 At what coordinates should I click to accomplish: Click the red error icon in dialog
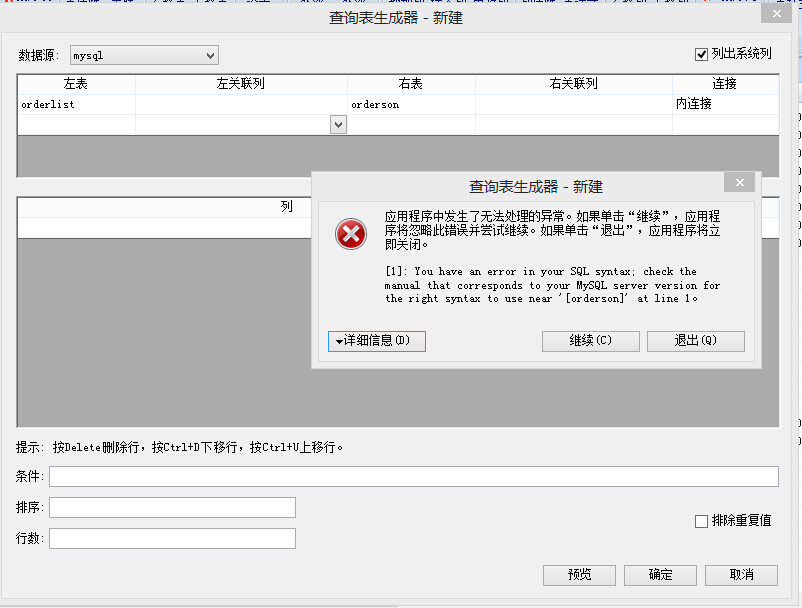(349, 233)
